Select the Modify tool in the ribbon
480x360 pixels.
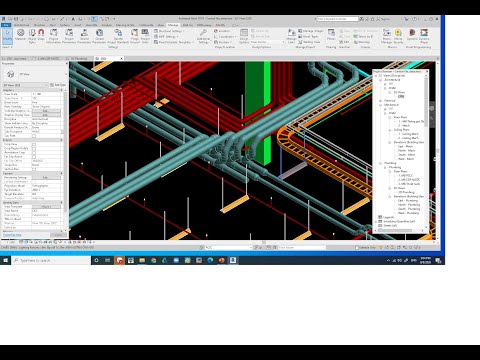coord(7,36)
